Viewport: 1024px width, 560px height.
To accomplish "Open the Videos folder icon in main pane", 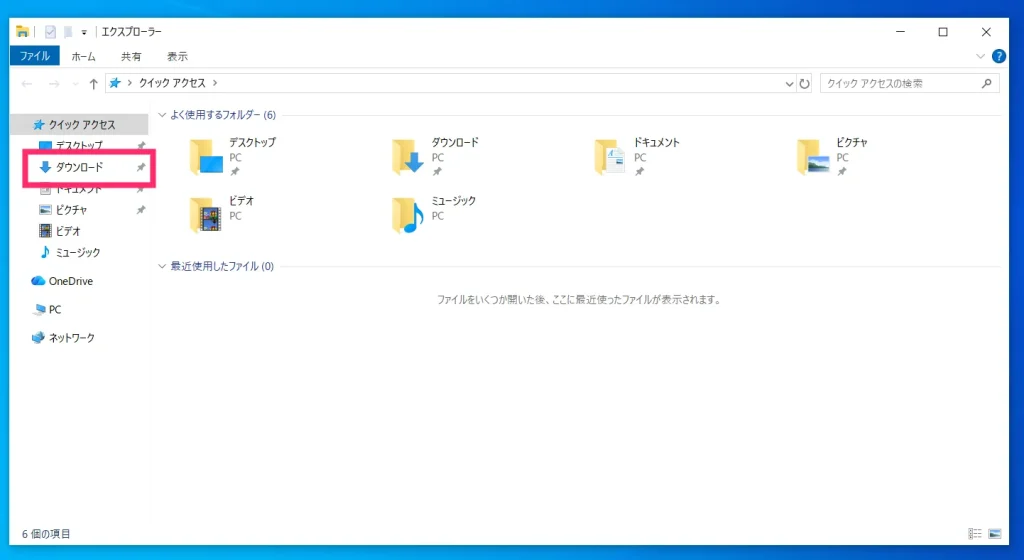I will 207,215.
